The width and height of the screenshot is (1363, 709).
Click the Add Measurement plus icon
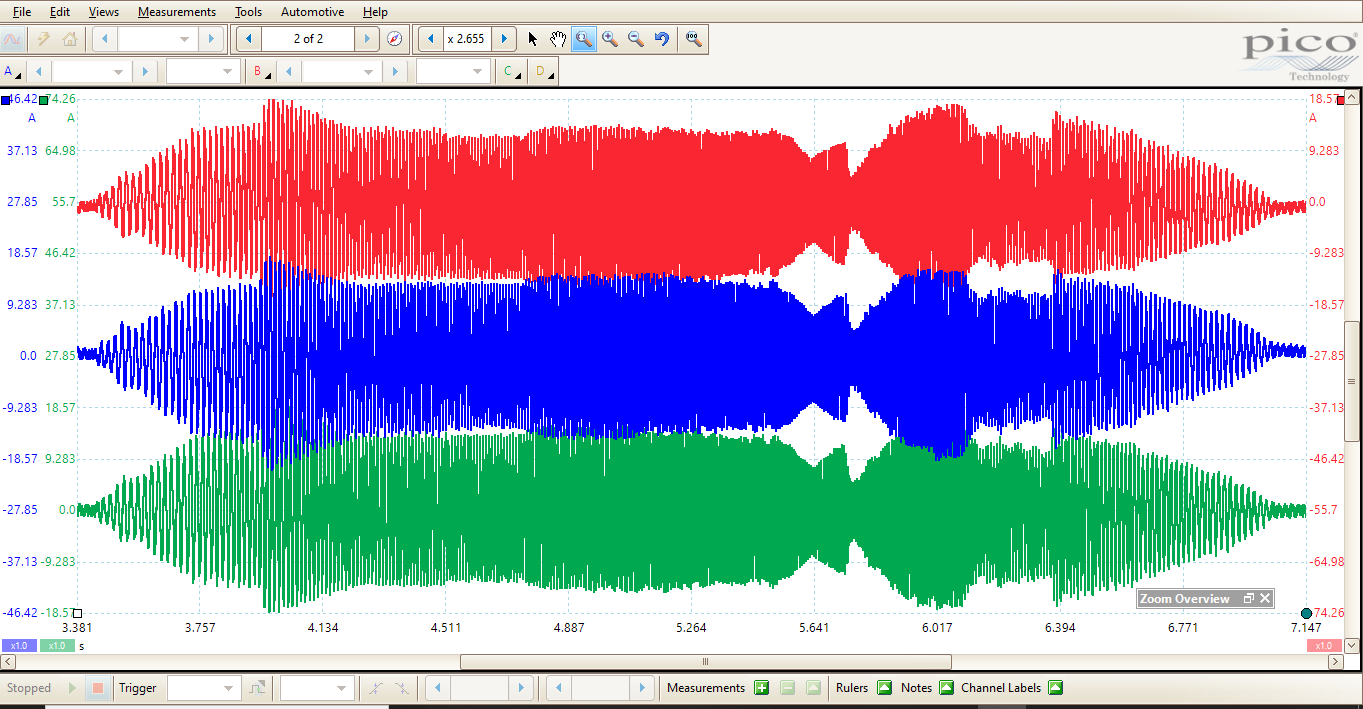761,688
